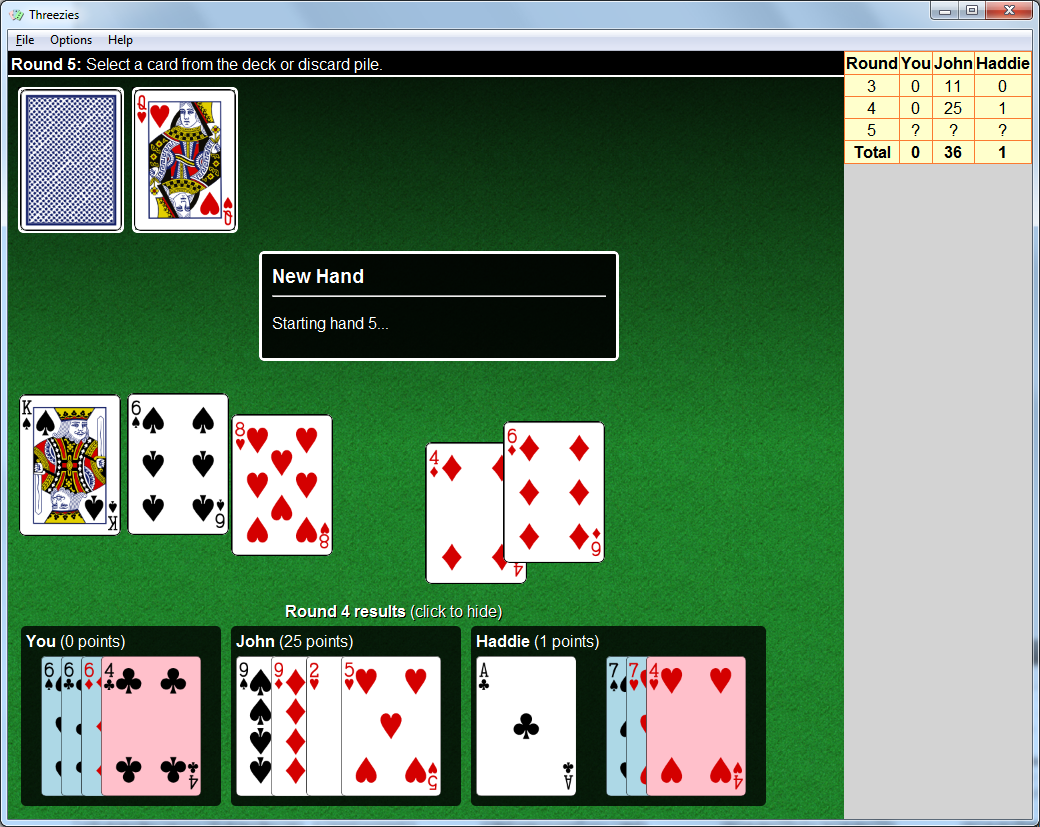Screen dimensions: 1040x827
Task: Open the Help menu
Action: pos(120,40)
